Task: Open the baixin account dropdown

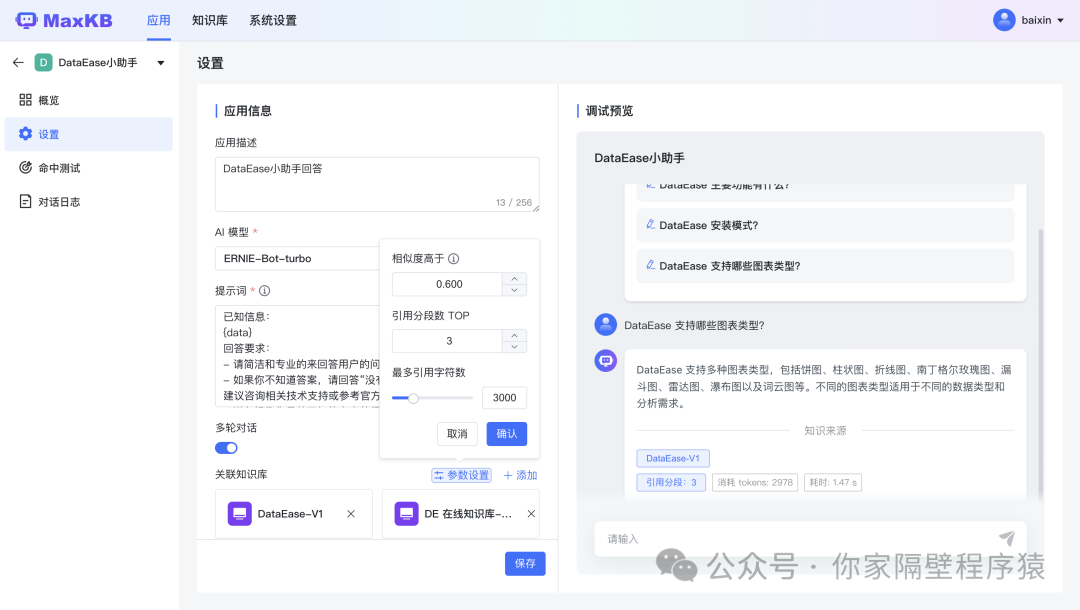Action: coord(1028,20)
